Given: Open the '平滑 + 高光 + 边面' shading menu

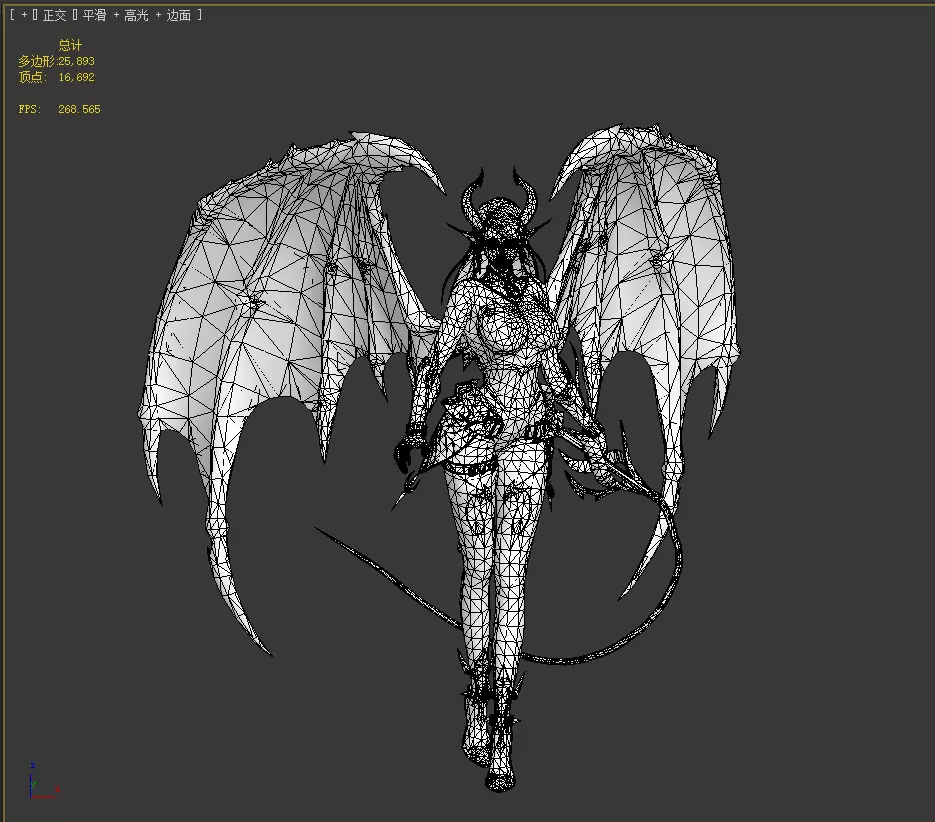Looking at the screenshot, I should click(136, 15).
